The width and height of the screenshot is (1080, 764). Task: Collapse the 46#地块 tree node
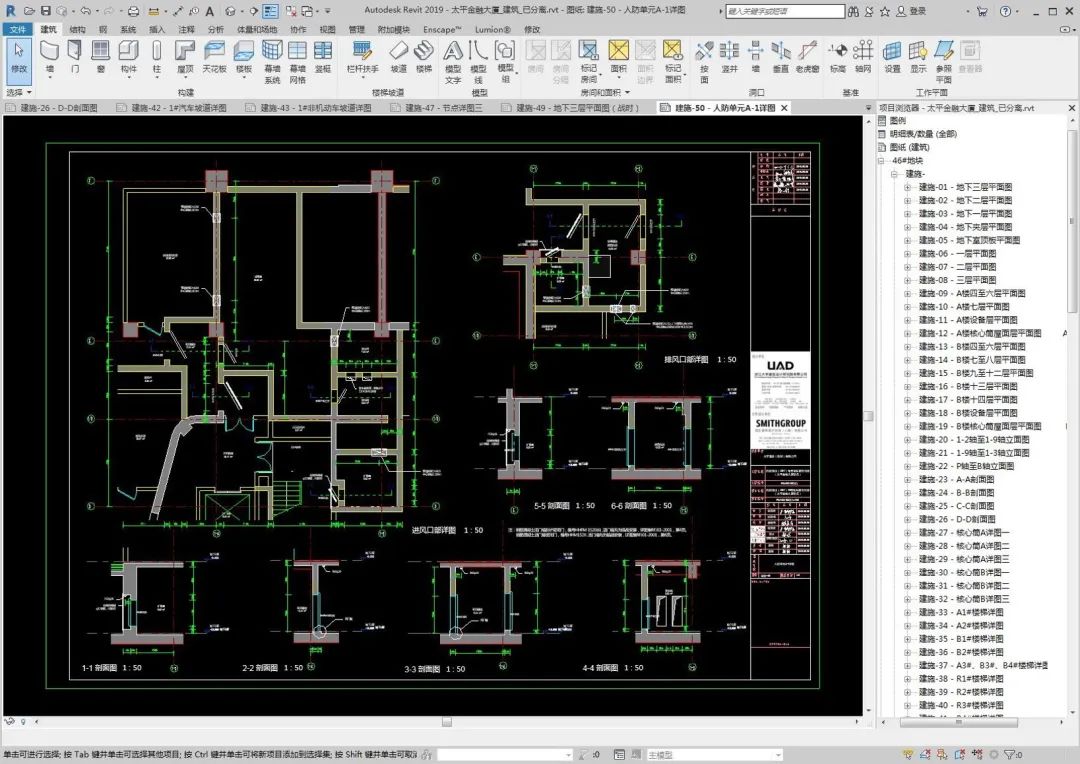pos(883,160)
